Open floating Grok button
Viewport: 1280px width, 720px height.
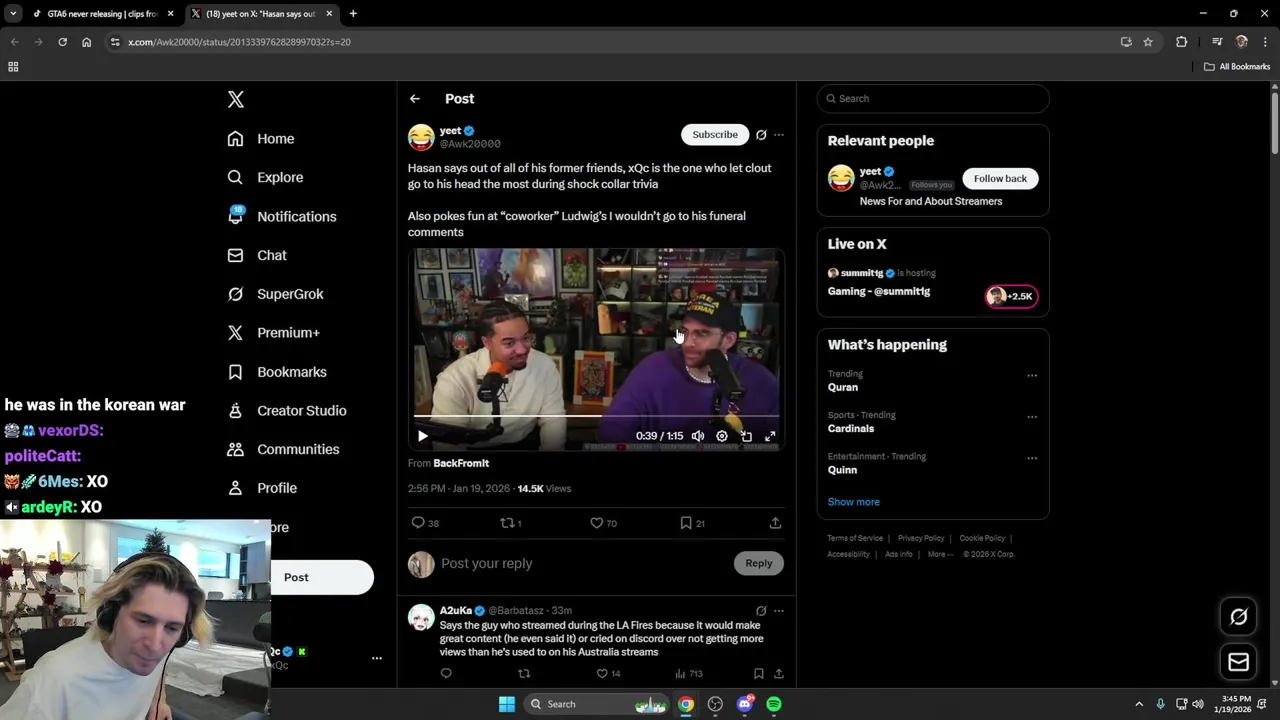coord(1238,617)
